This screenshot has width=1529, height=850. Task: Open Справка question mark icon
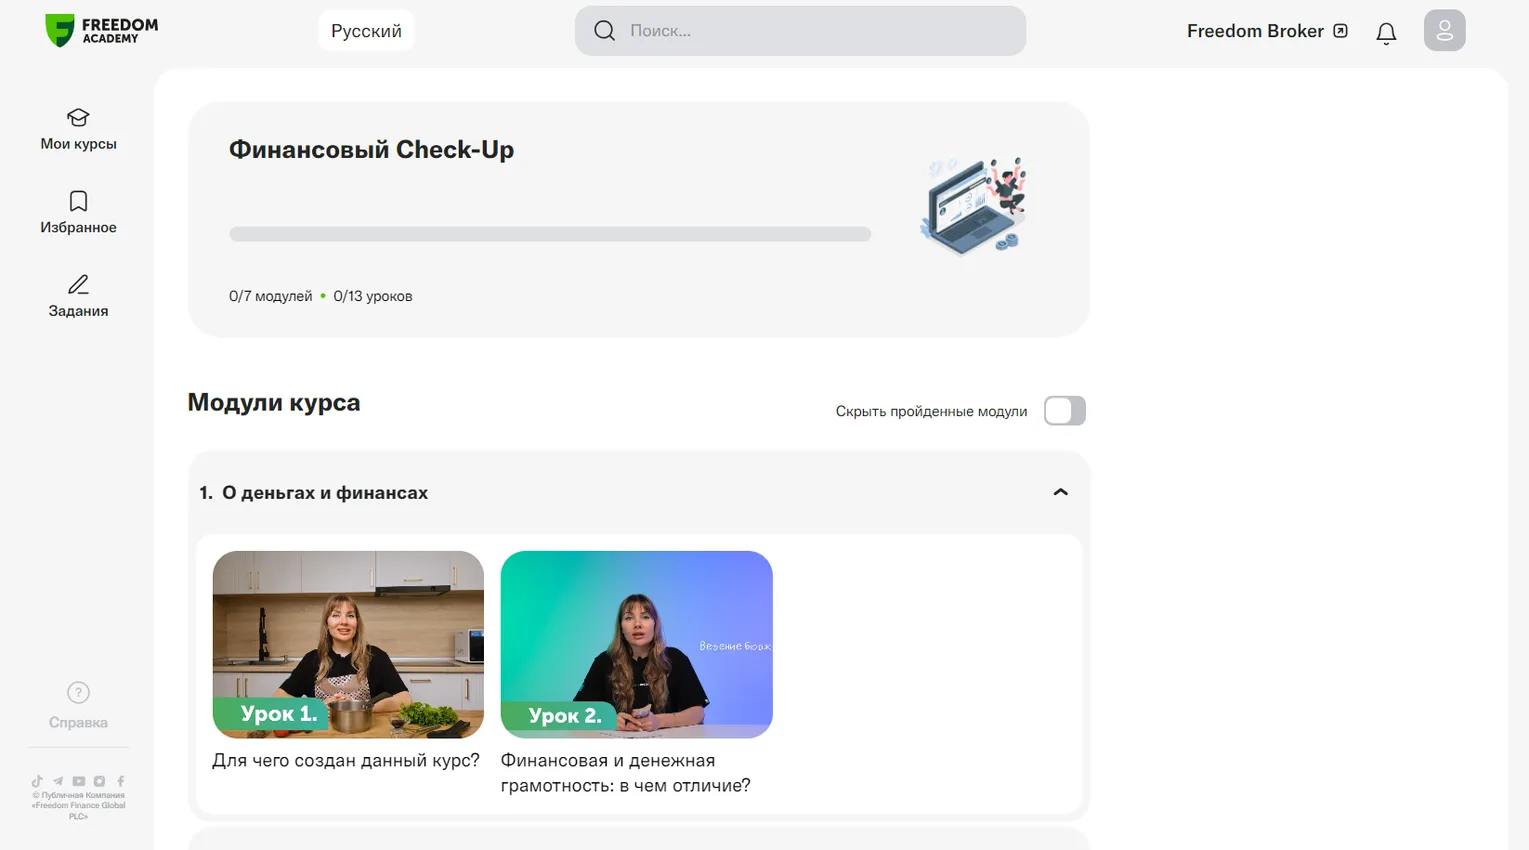78,692
